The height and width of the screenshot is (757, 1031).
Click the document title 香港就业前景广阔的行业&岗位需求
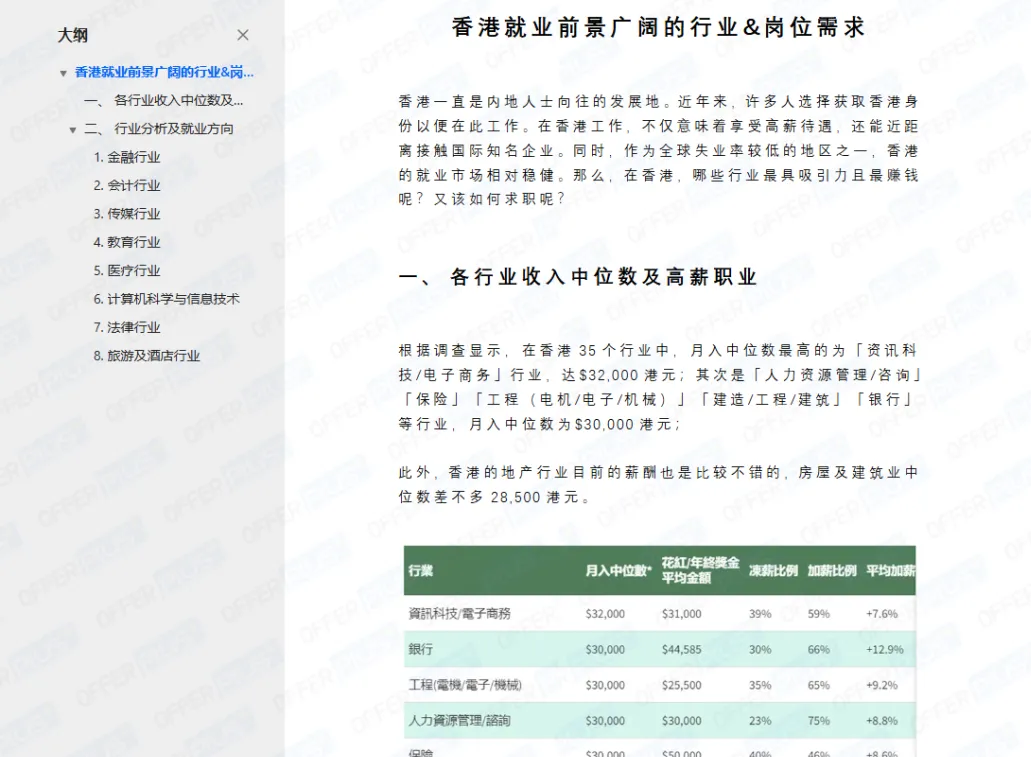coord(659,27)
